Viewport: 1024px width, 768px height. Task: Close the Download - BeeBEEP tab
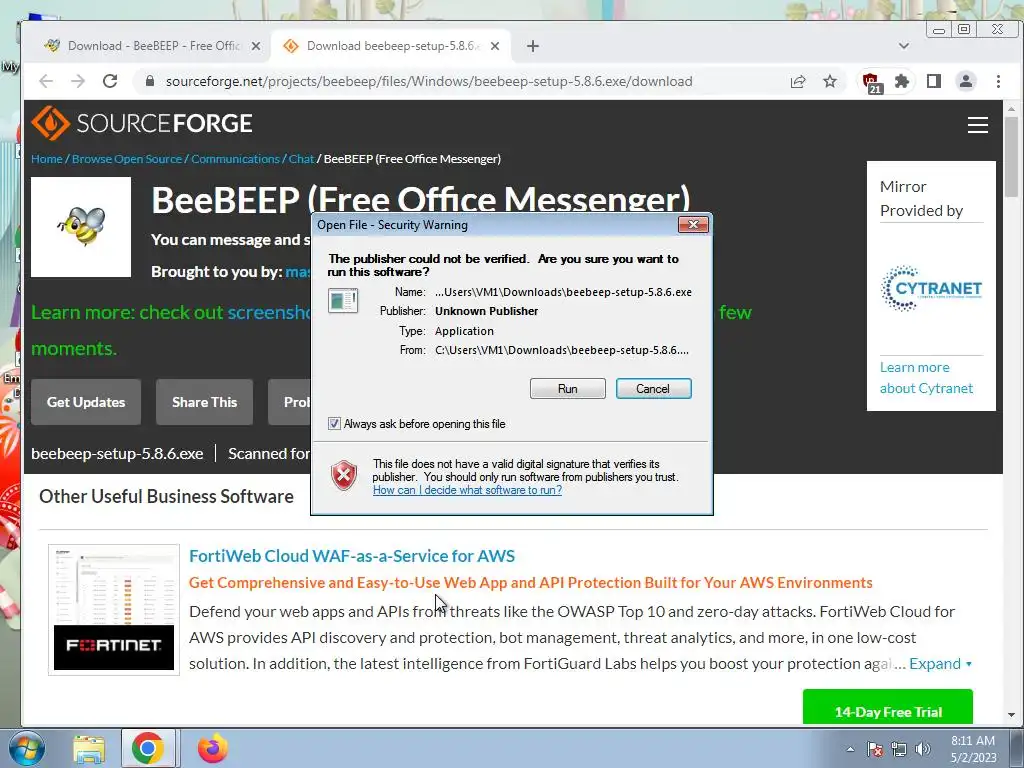click(x=256, y=46)
